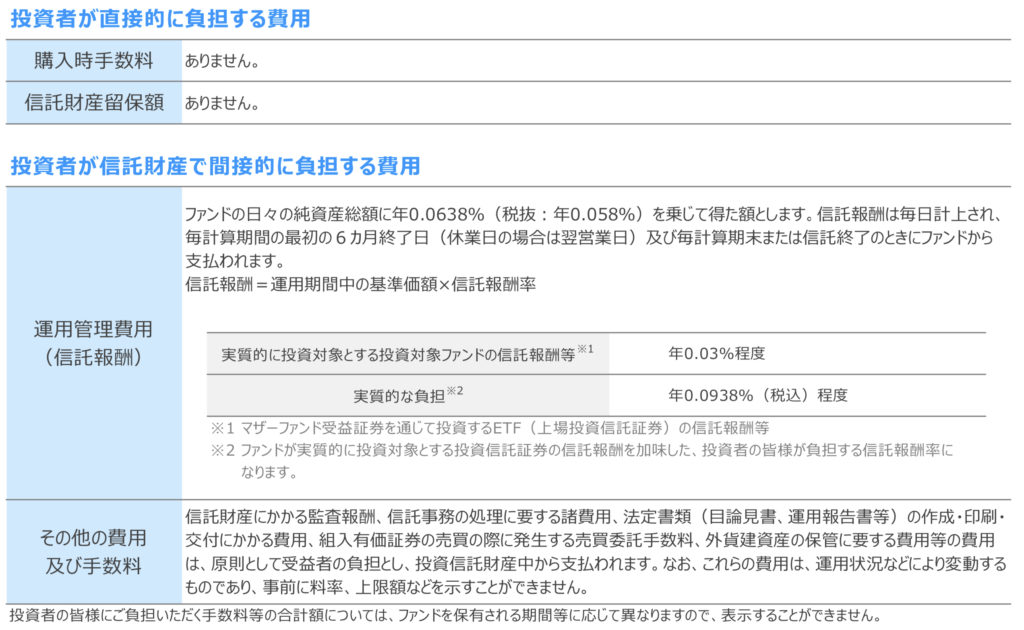Image resolution: width=1024 pixels, height=630 pixels.
Task: Select the 信託財産留保額 label cell
Action: (x=94, y=103)
